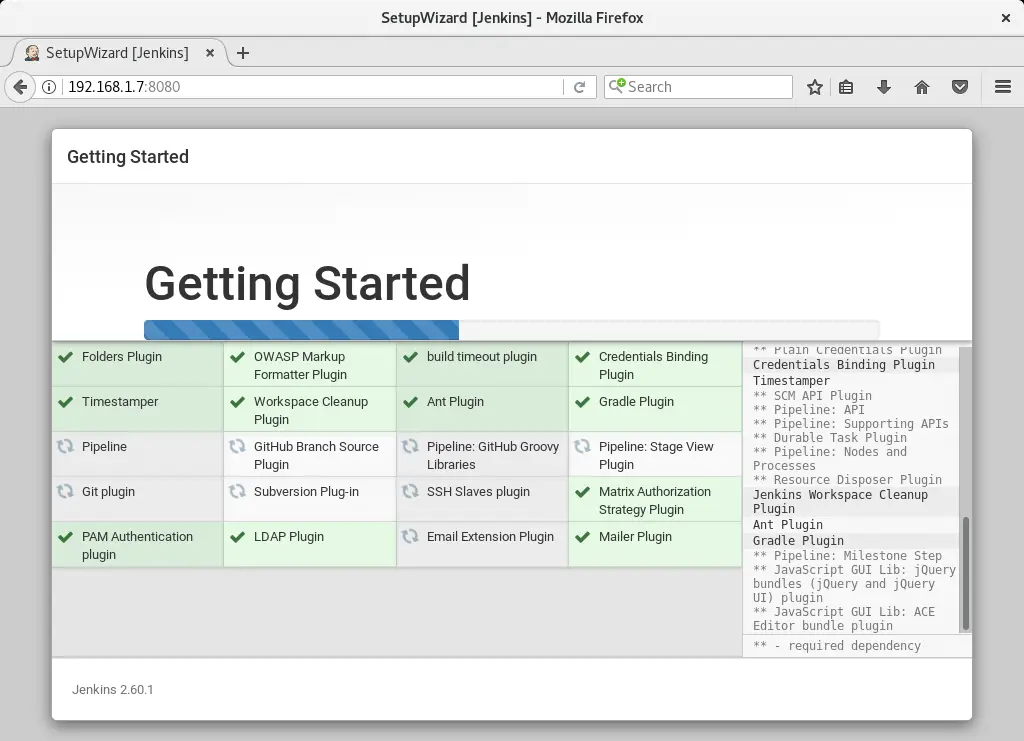The width and height of the screenshot is (1024, 741).
Task: Reload the page with the refresh icon
Action: tap(579, 87)
